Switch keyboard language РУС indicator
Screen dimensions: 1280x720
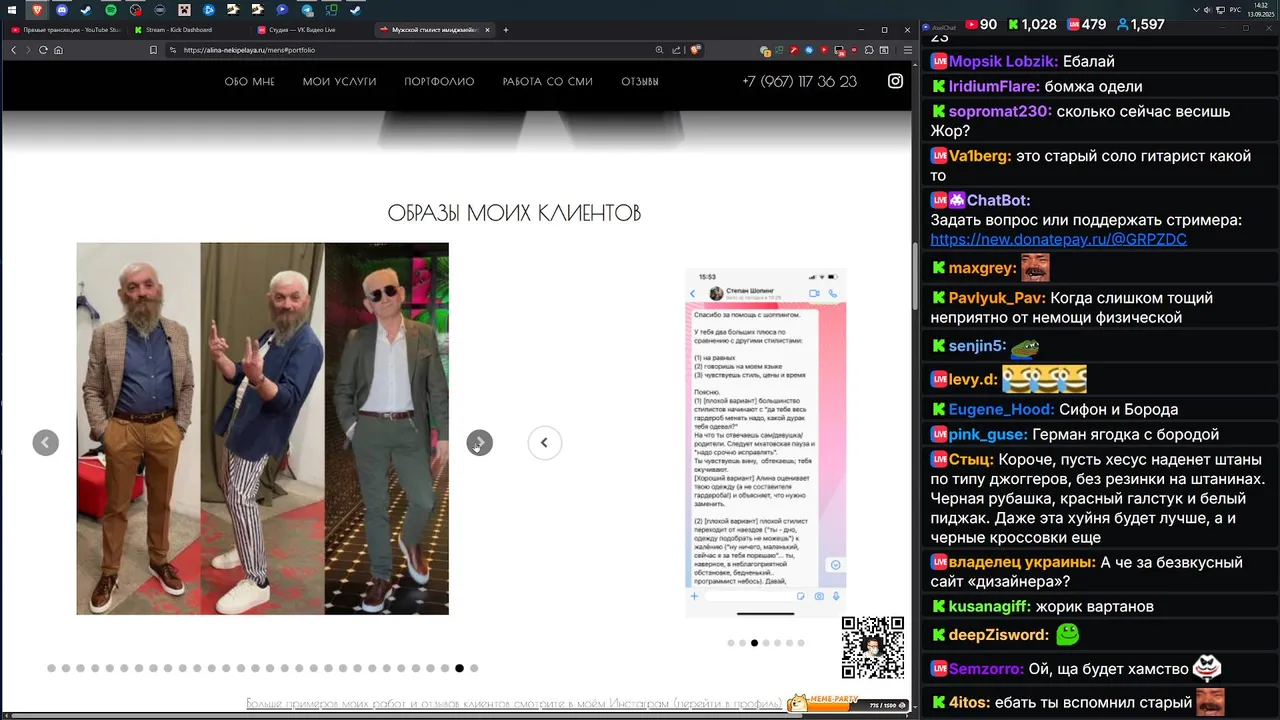click(1235, 9)
